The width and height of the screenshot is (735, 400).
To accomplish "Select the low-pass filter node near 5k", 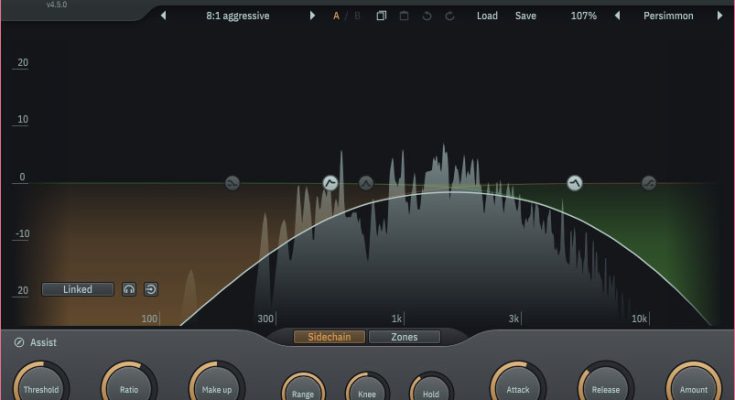I will click(575, 183).
